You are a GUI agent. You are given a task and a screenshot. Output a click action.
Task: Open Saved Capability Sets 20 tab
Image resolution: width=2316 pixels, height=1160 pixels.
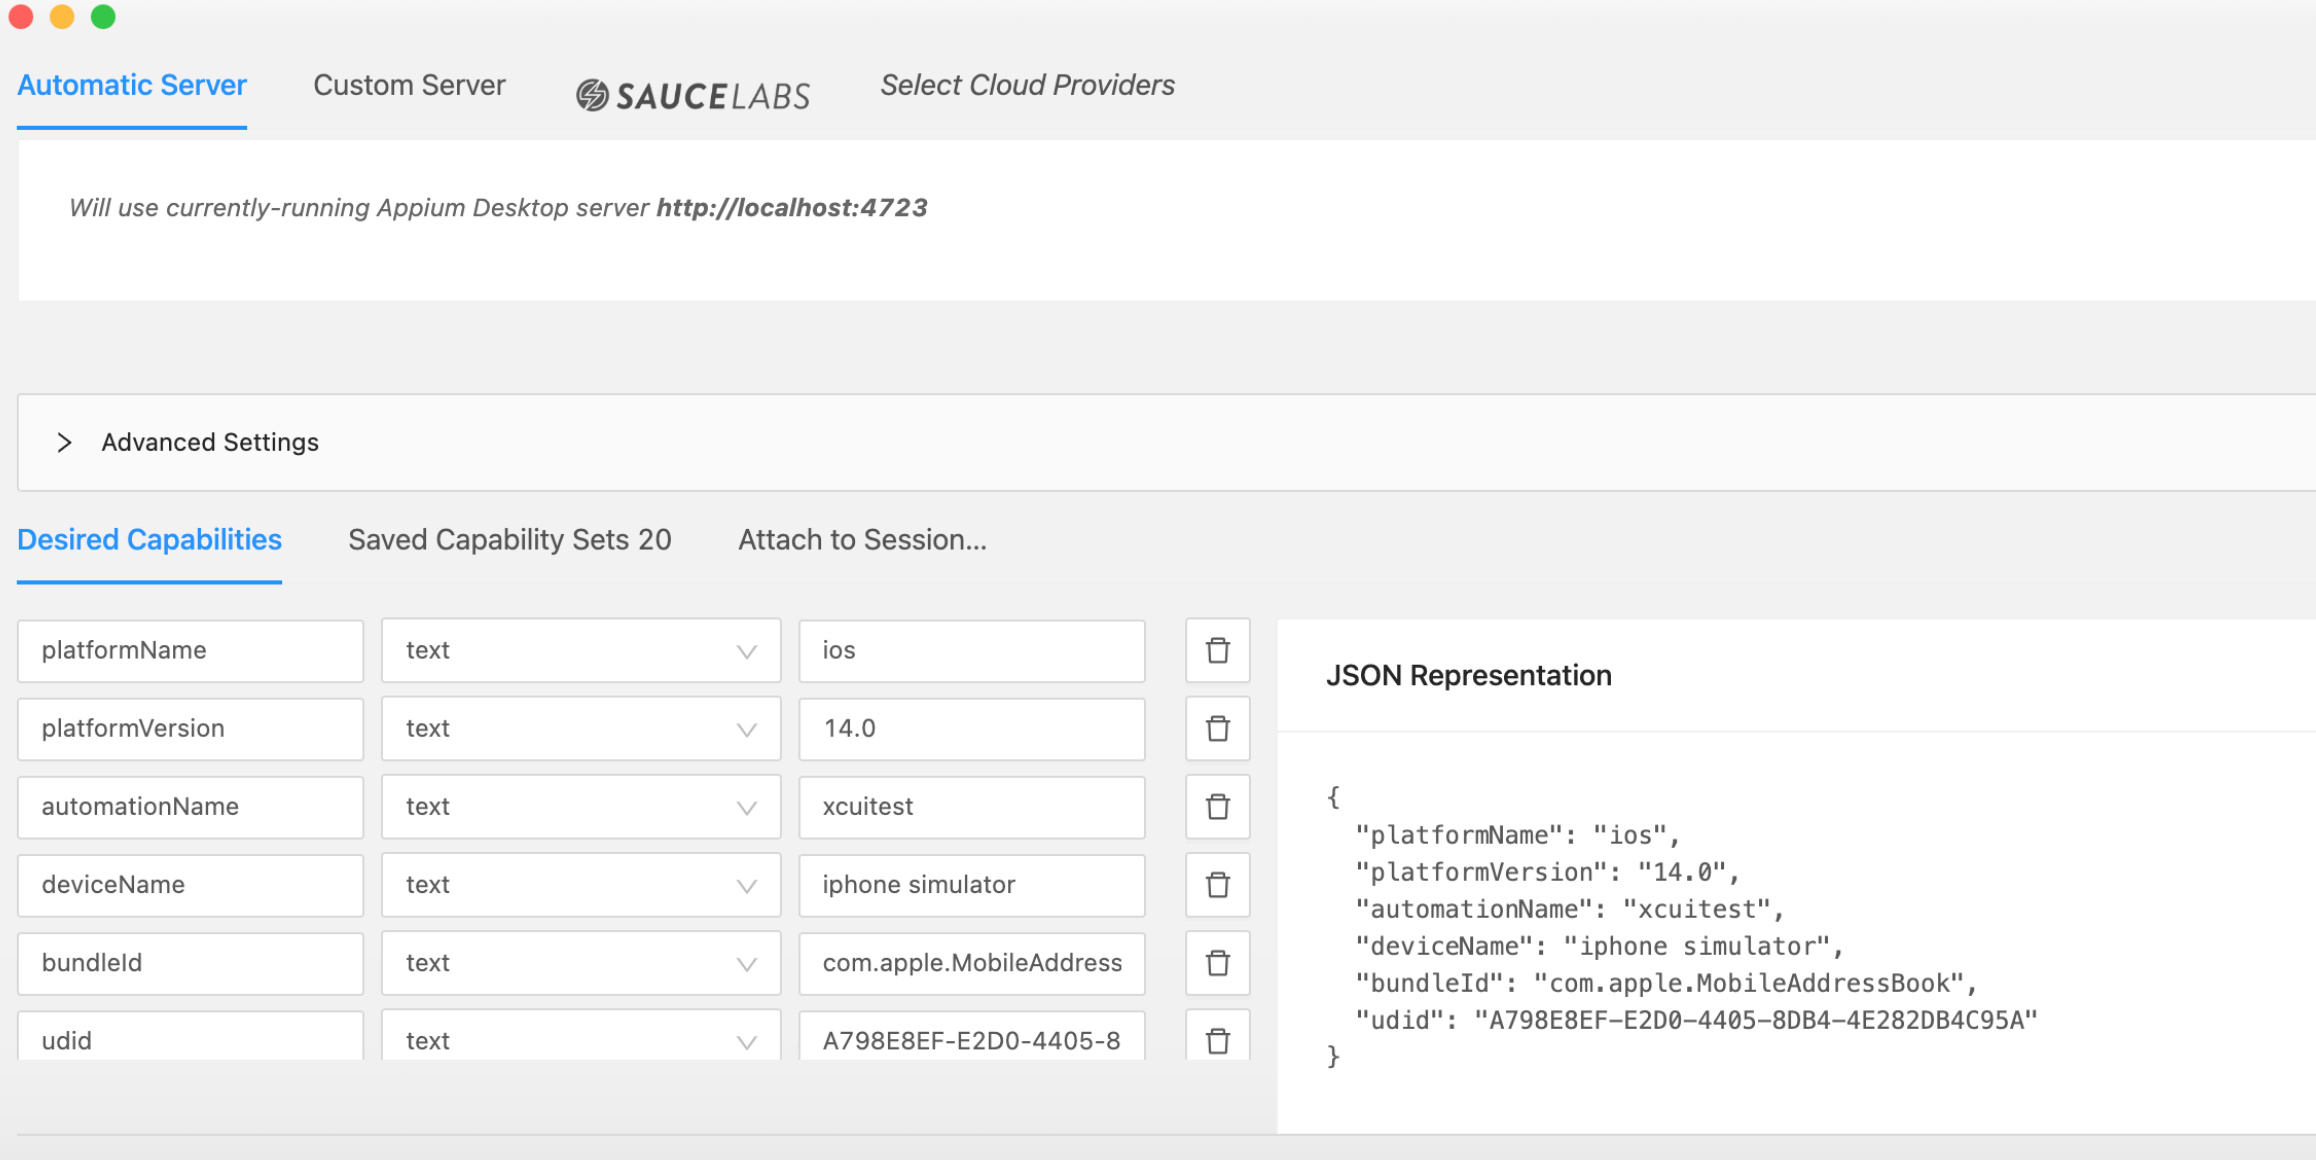[x=509, y=540]
